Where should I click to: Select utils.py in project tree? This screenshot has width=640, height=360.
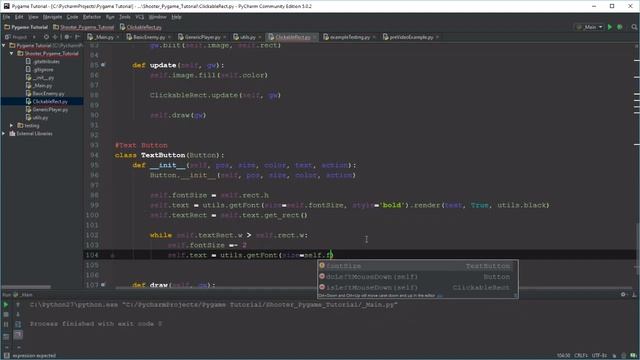tap(37, 118)
